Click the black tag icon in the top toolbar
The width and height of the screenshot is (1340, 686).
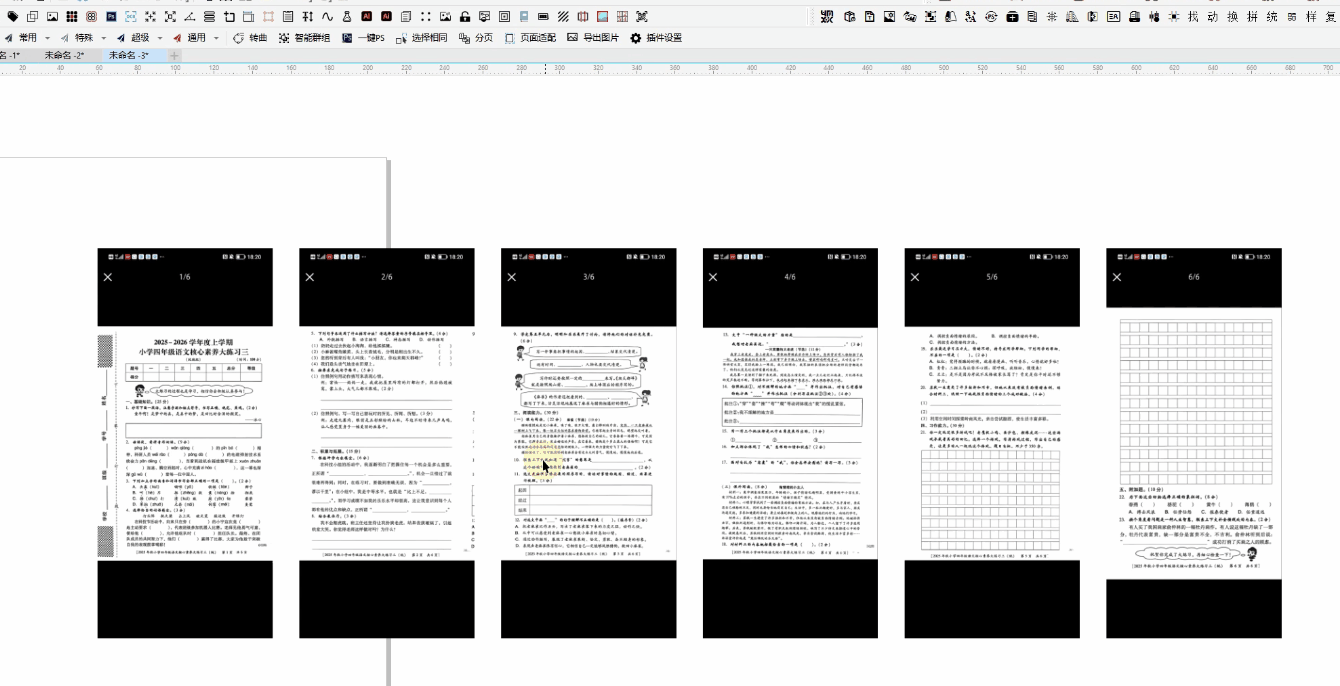click(12, 17)
